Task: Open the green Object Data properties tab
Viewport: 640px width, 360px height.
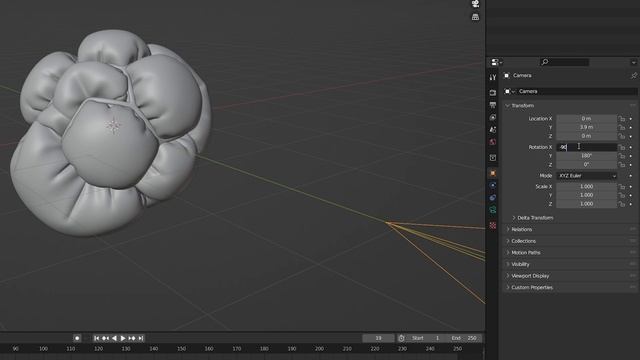Action: tap(493, 210)
